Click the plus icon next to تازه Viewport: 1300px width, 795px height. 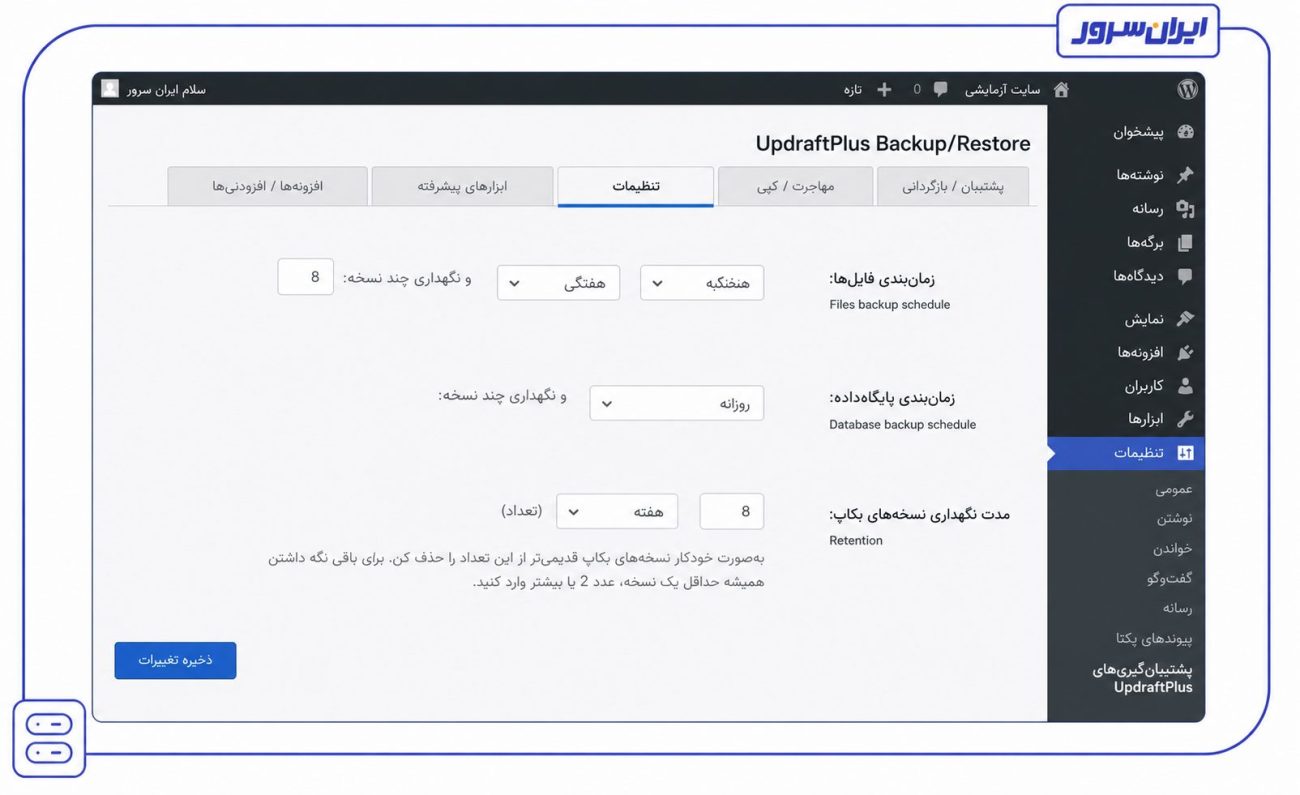(884, 89)
